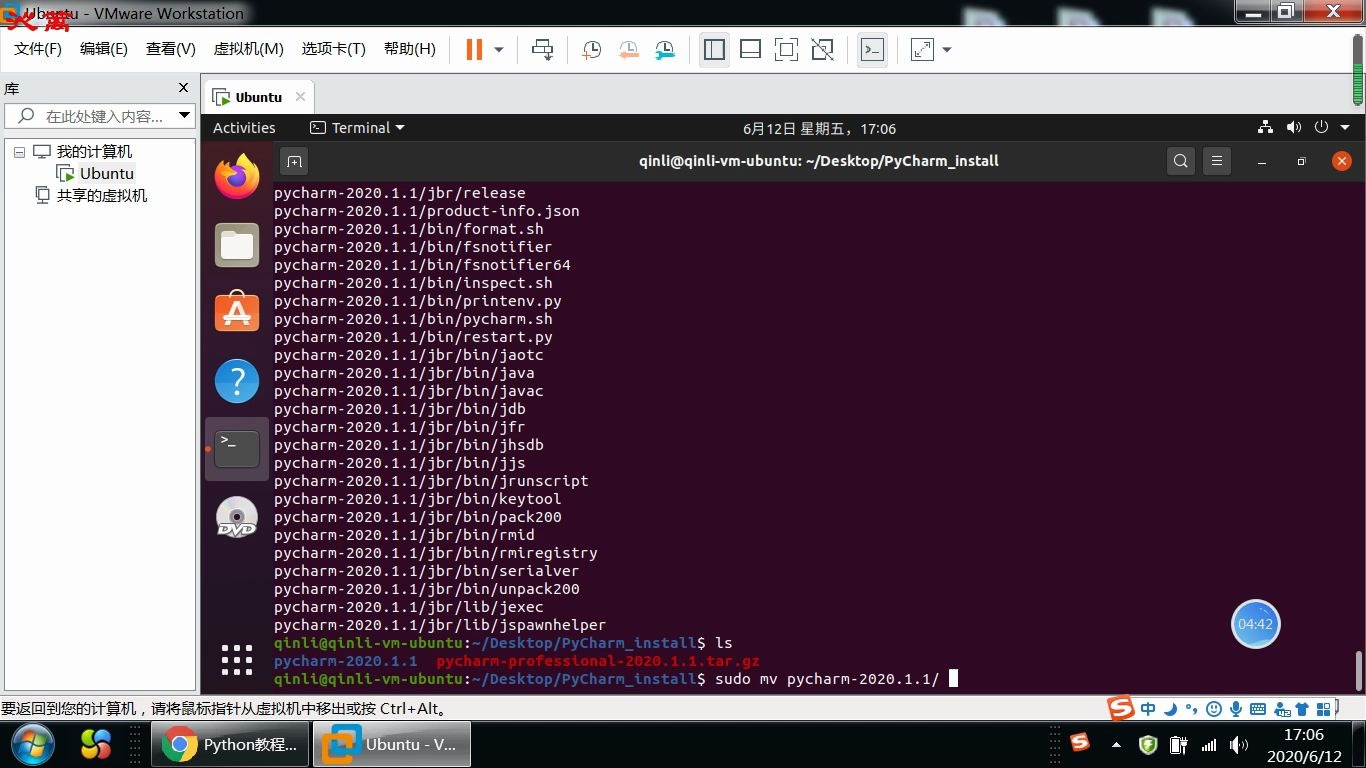Screen dimensions: 1366x768
Task: Switch to the Ubuntu tab
Action: 256,96
